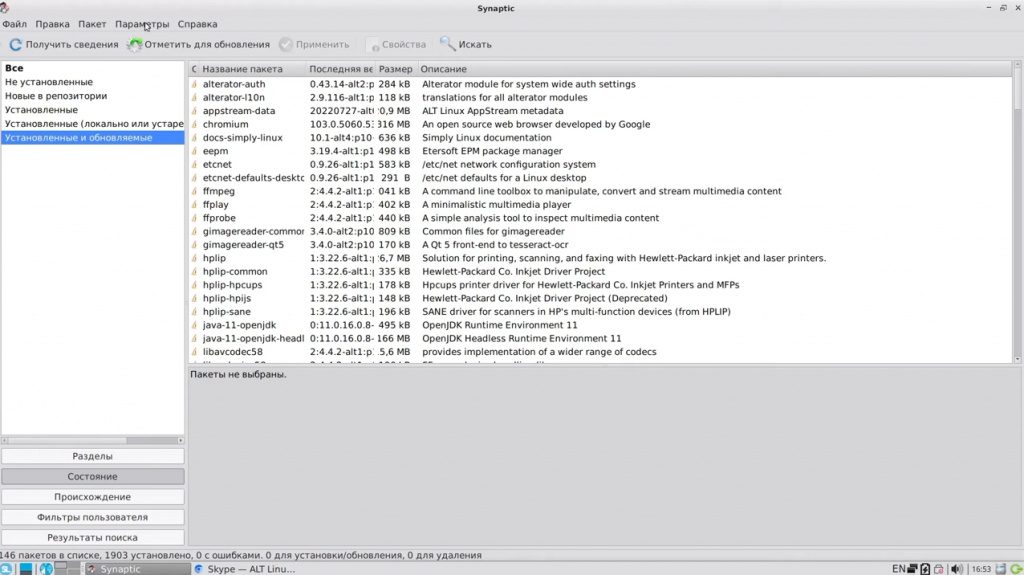Viewport: 1024px width, 575px height.
Task: Click status icon of chromium row
Action: (194, 124)
